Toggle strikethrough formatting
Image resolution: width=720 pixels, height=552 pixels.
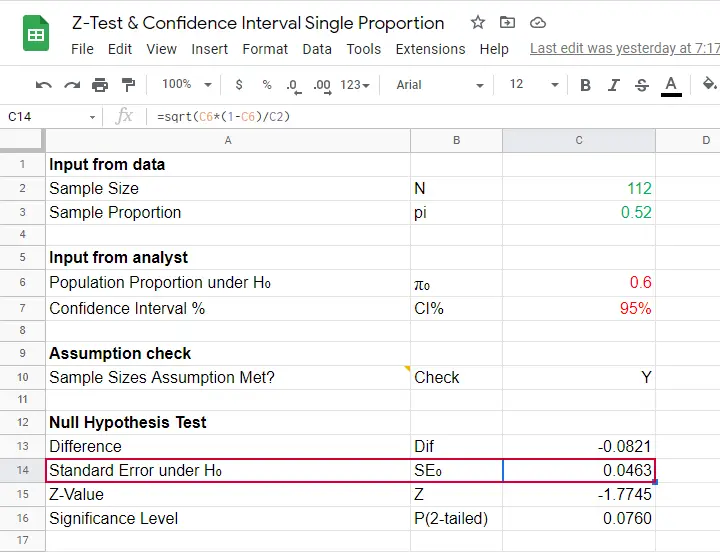pyautogui.click(x=642, y=85)
